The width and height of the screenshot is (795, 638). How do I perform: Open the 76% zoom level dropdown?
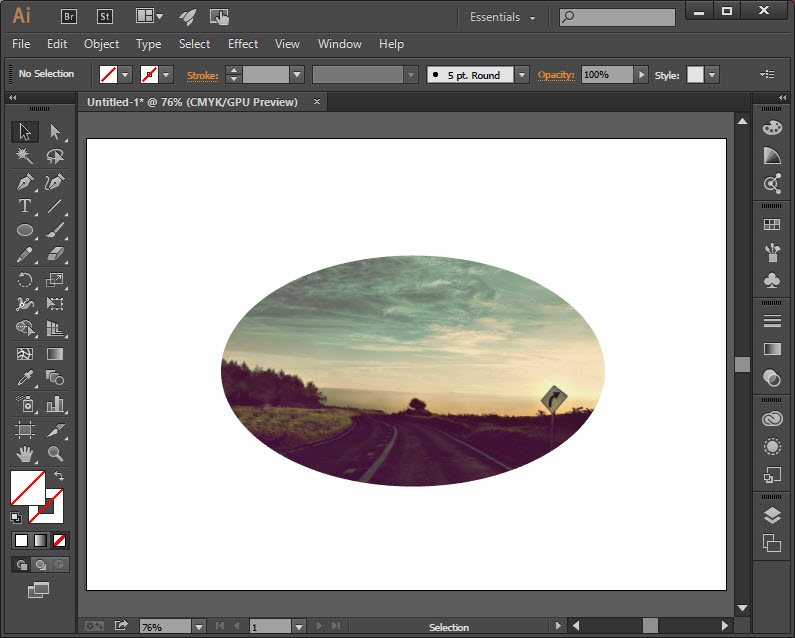198,627
